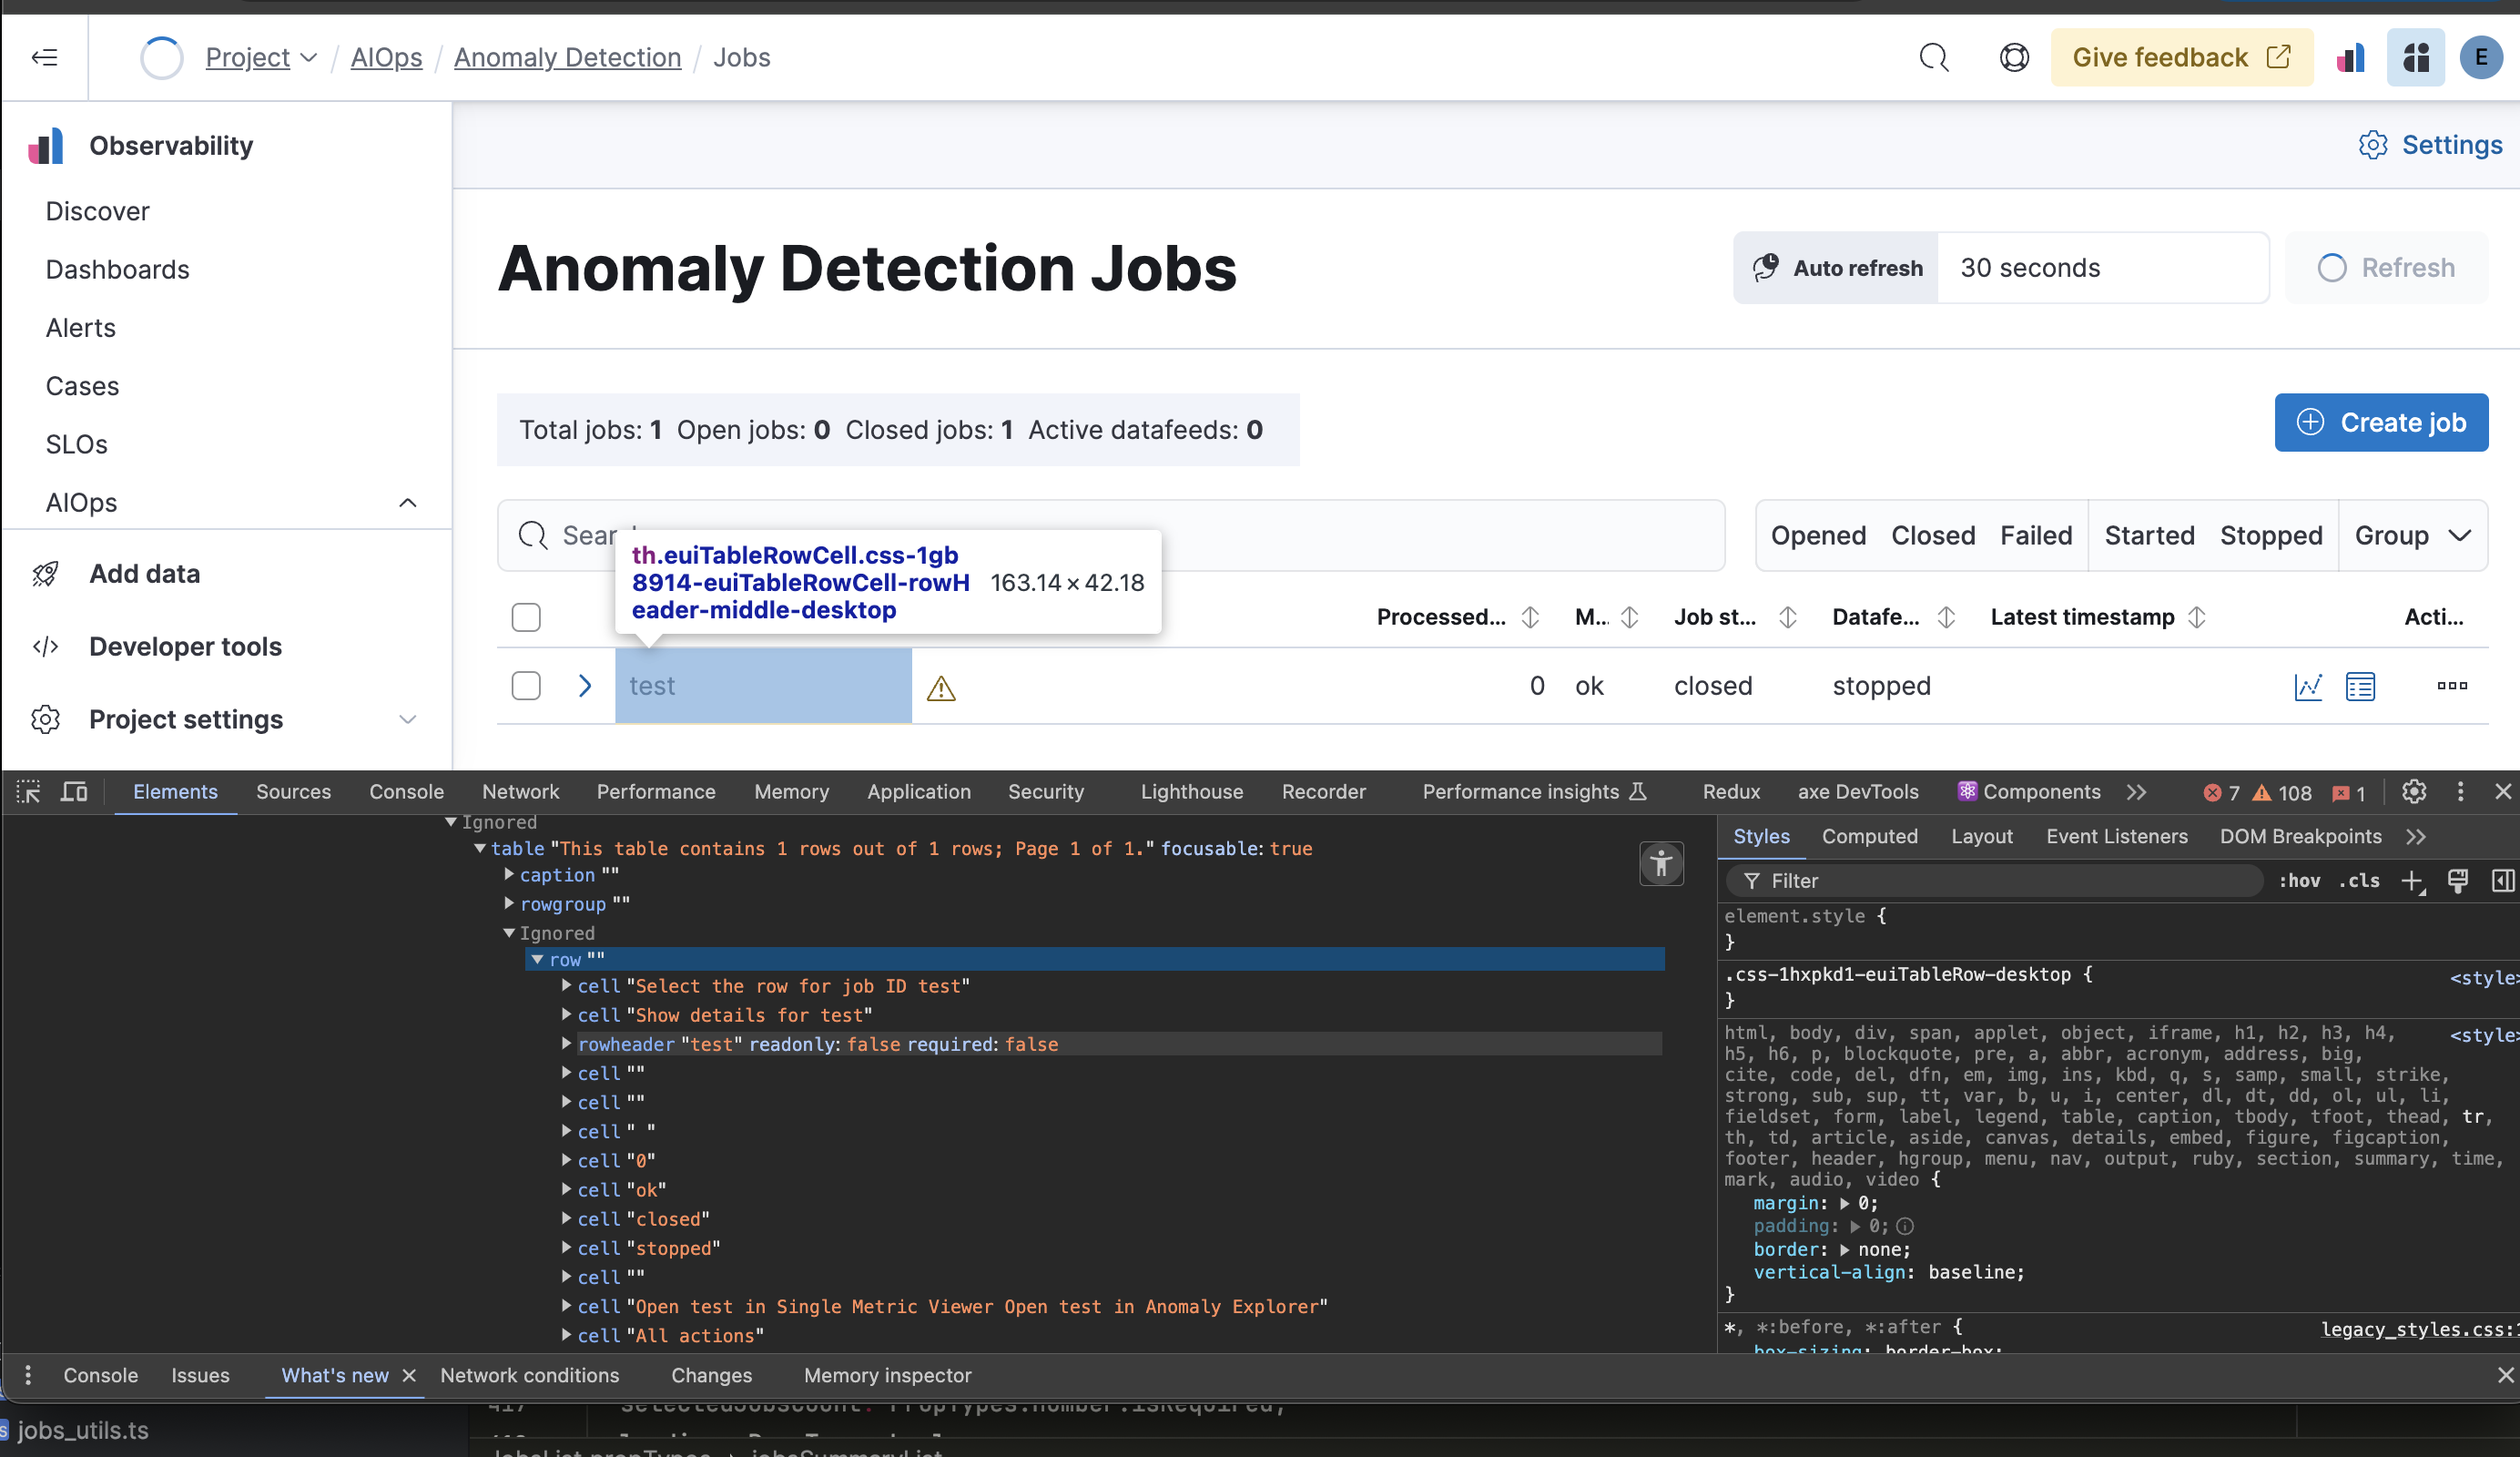Toggle computed styles sidebar icon

point(2502,881)
